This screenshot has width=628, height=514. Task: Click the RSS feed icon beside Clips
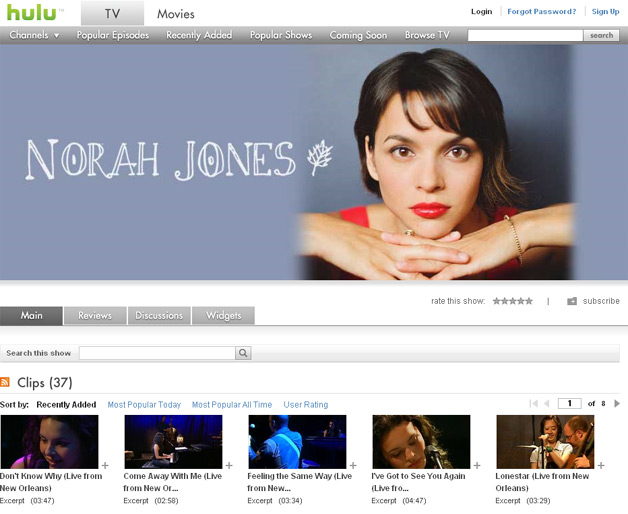(x=6, y=382)
